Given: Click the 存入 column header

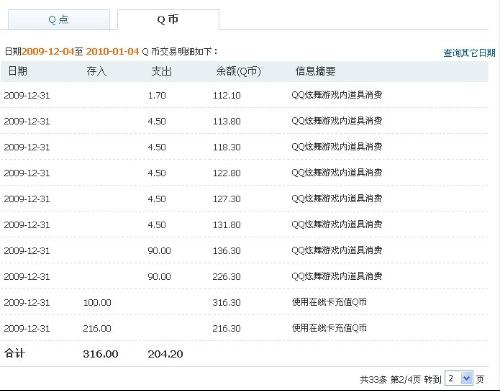Looking at the screenshot, I should tap(96, 71).
